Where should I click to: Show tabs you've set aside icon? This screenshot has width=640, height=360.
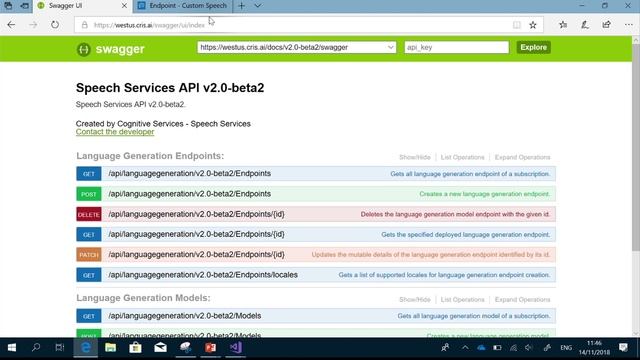click(x=8, y=6)
